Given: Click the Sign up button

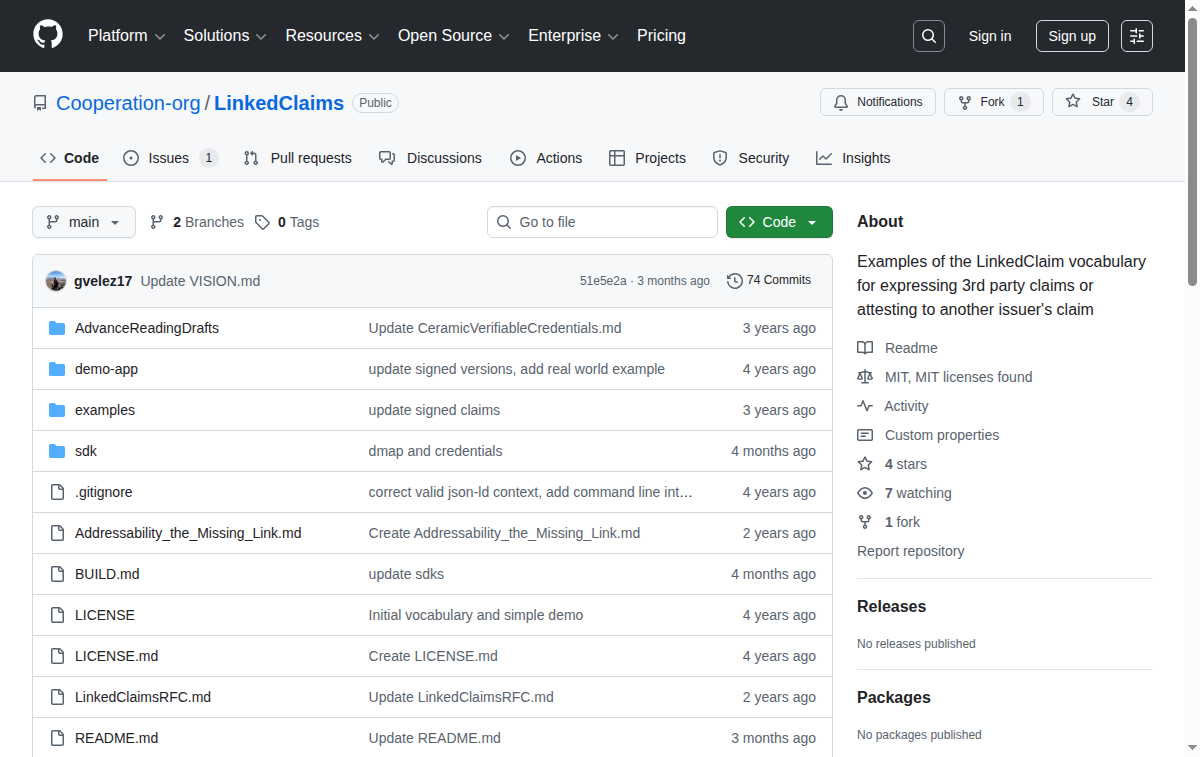Looking at the screenshot, I should pos(1072,35).
